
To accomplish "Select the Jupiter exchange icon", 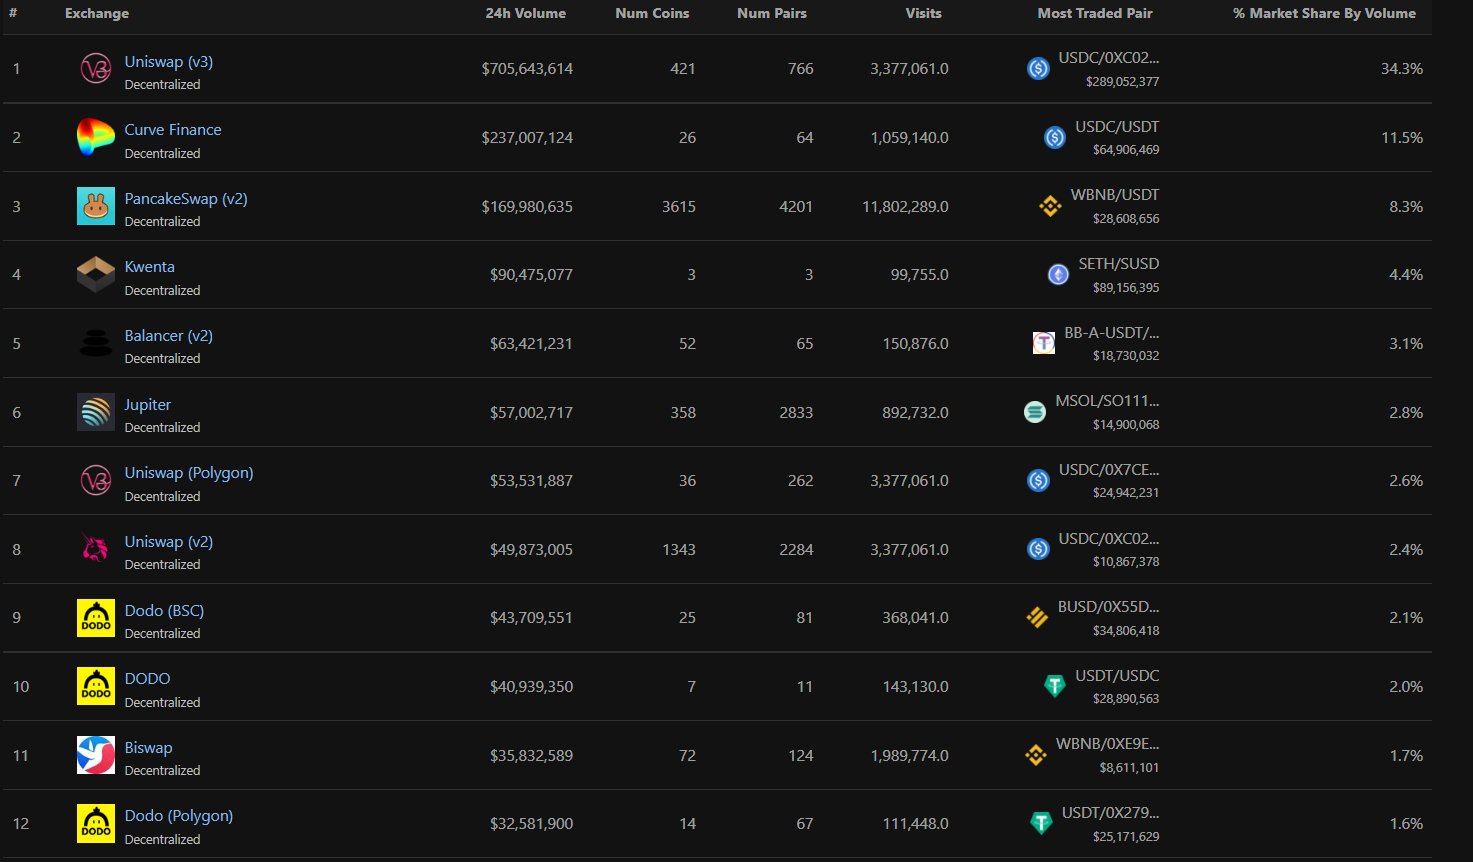I will click(x=95, y=412).
